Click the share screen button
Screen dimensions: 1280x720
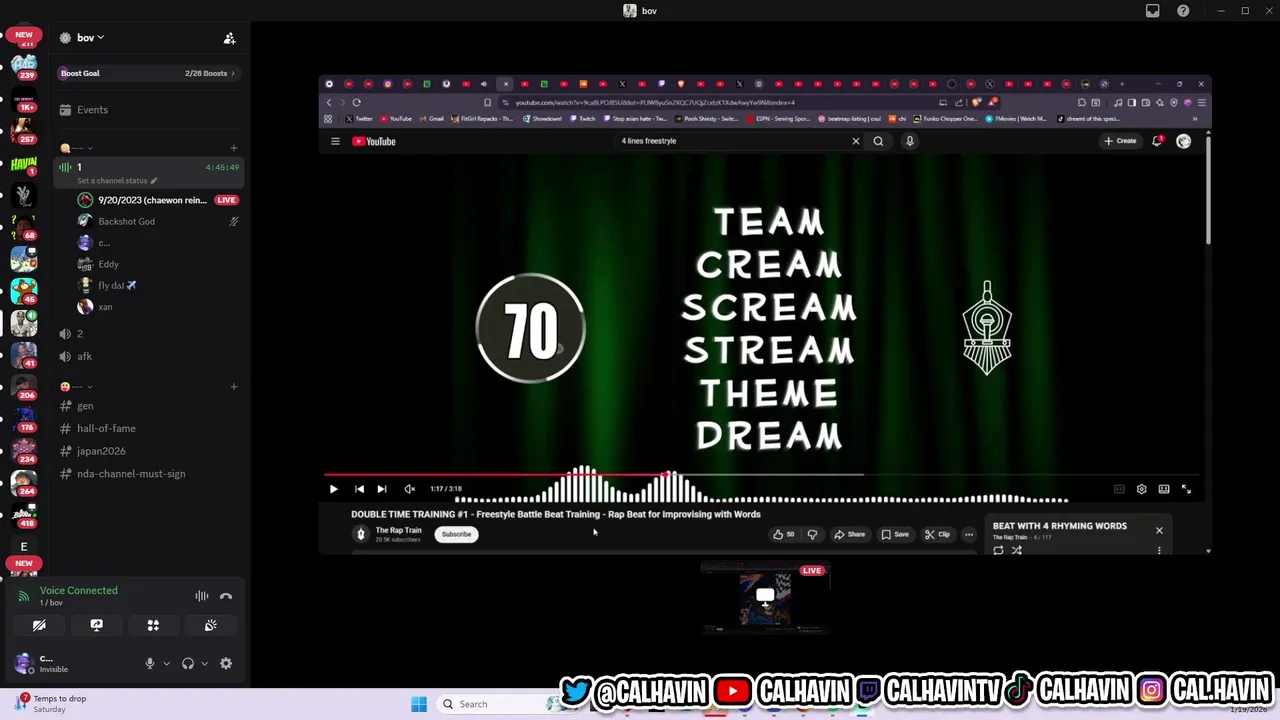point(96,625)
